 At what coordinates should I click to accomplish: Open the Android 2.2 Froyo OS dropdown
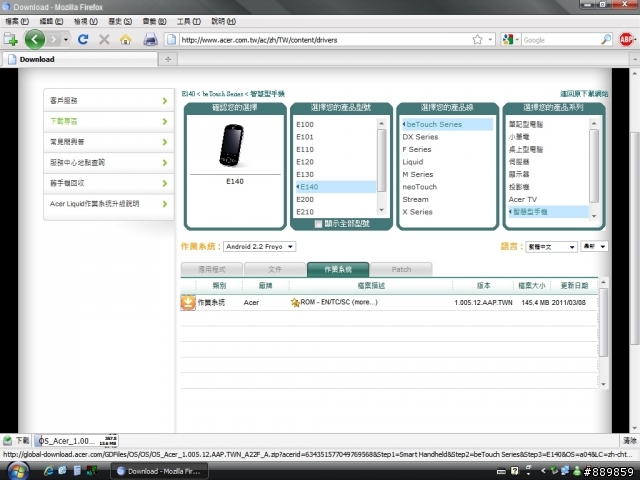259,247
